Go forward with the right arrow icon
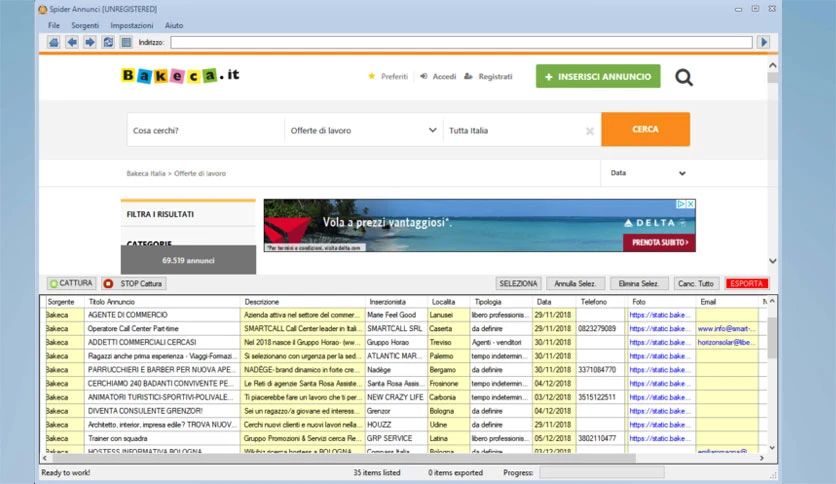The image size is (836, 484). (90, 42)
